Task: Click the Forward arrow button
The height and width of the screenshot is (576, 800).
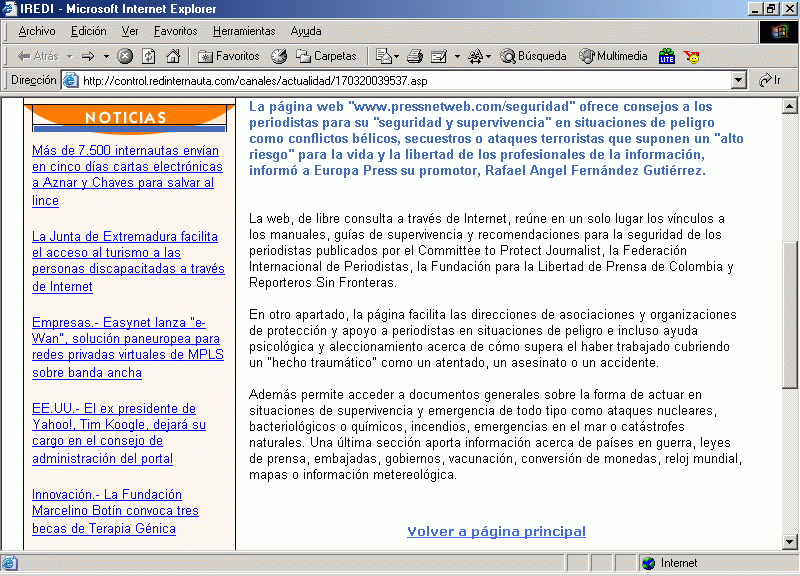Action: tap(88, 56)
